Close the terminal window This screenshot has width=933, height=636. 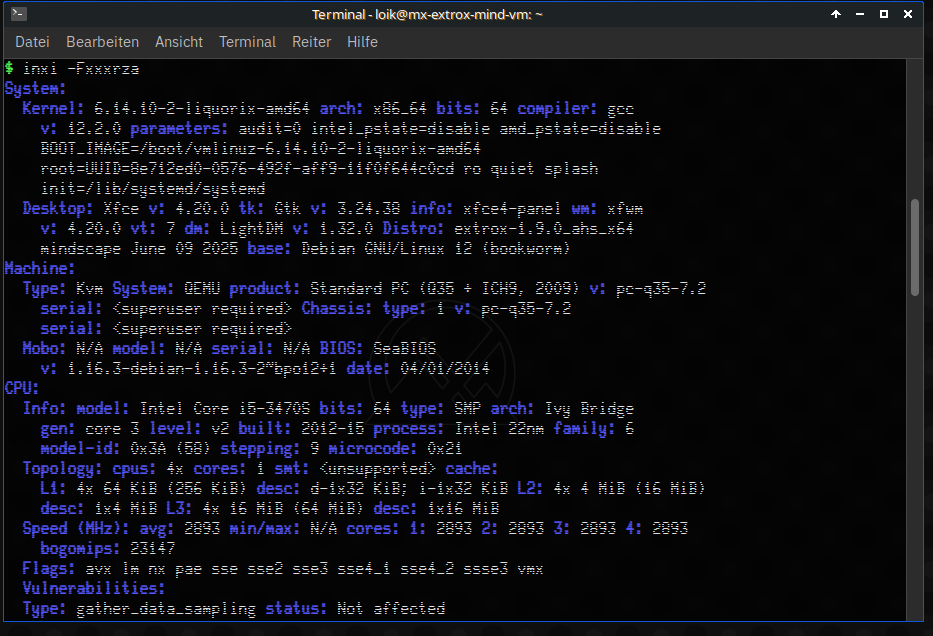pyautogui.click(x=908, y=14)
